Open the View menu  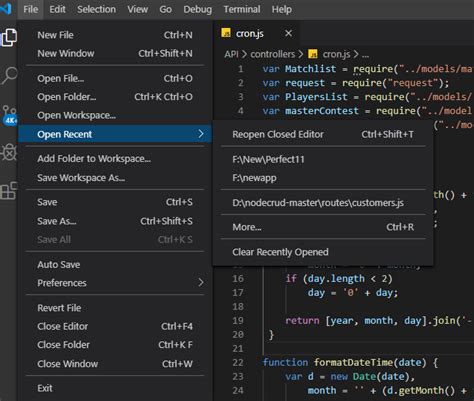tap(137, 9)
